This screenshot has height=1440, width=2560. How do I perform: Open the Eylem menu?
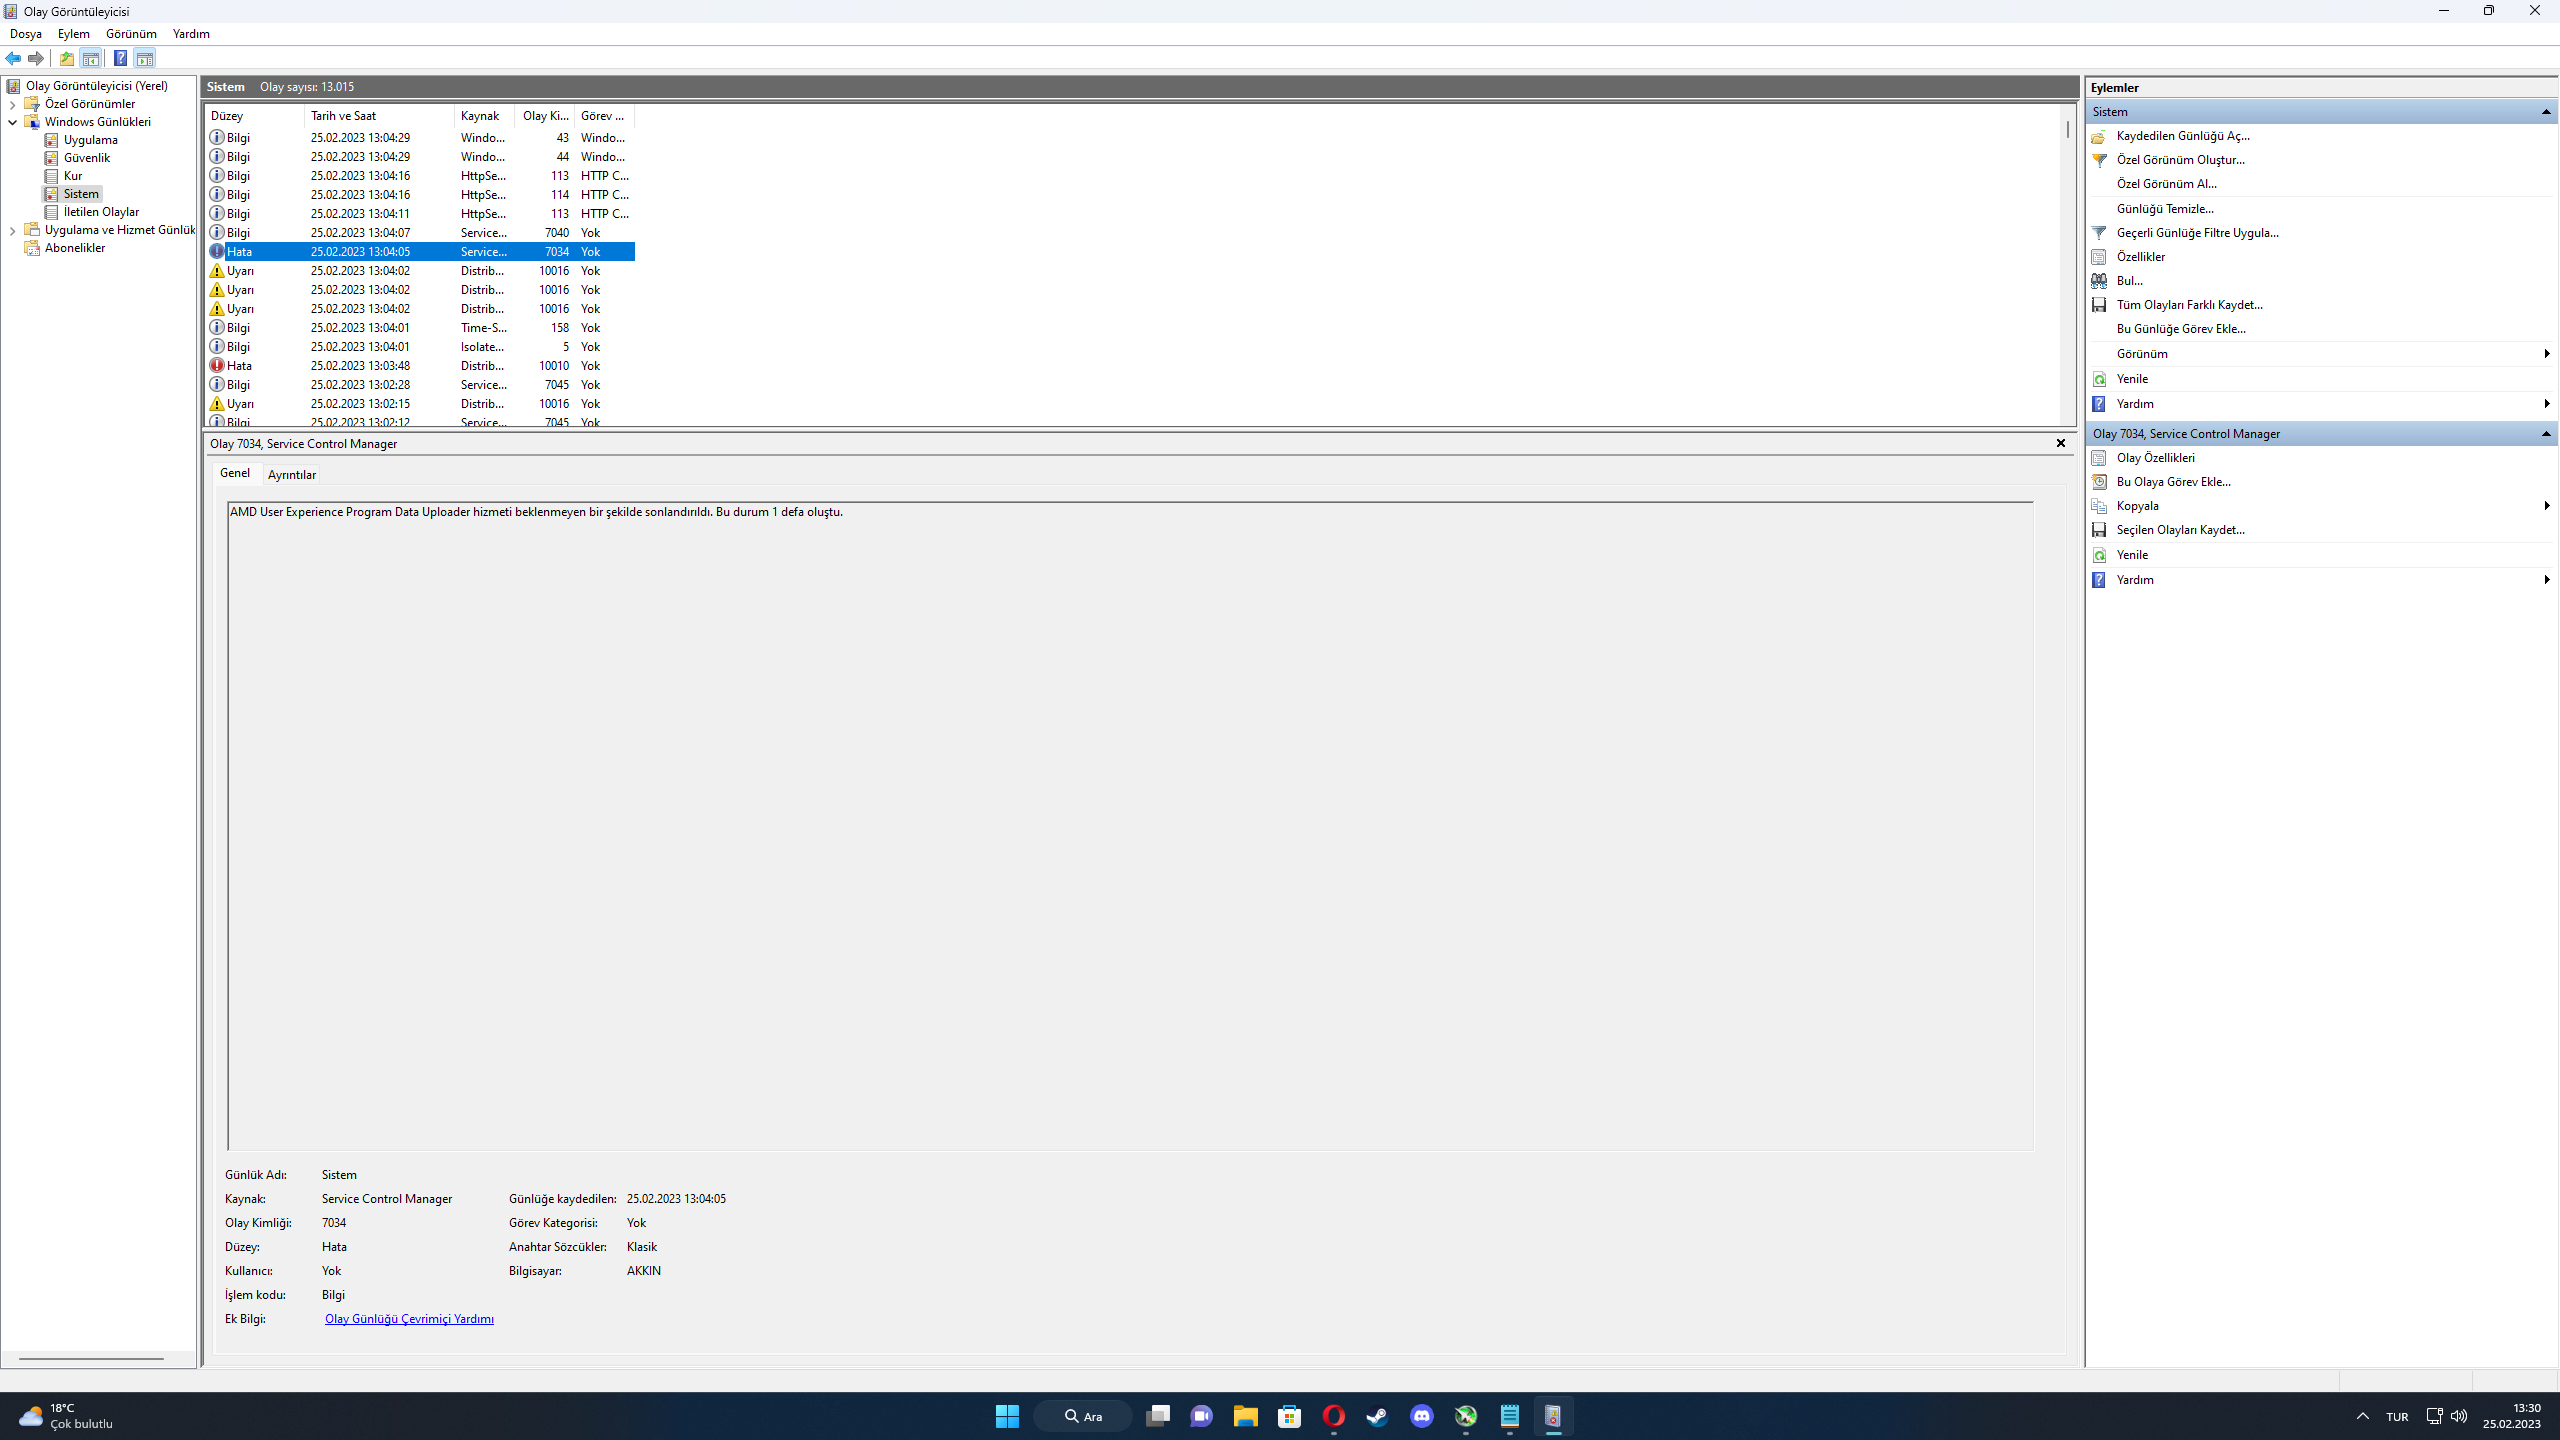coord(73,34)
